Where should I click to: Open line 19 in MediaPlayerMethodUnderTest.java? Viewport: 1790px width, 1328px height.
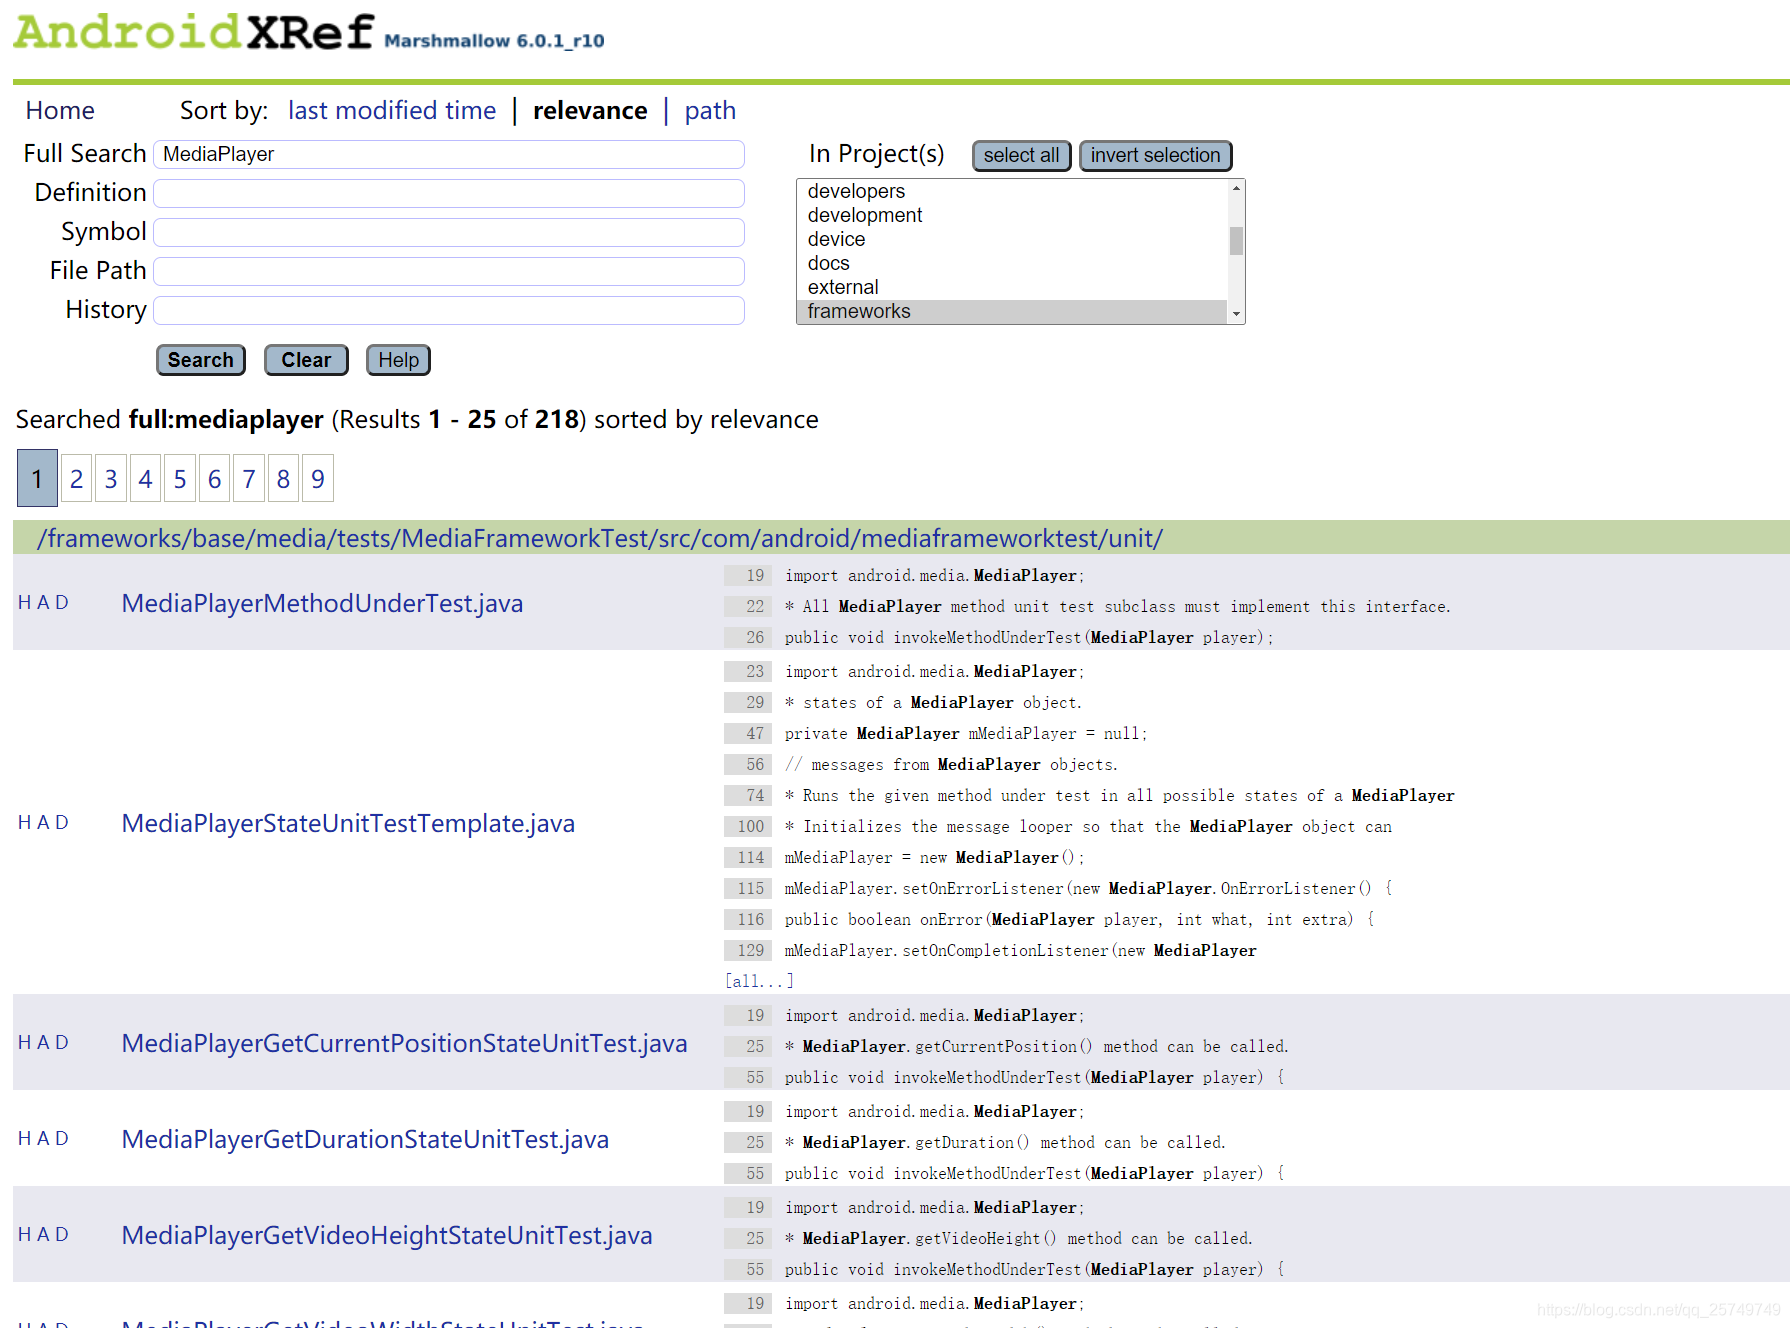[x=905, y=576]
